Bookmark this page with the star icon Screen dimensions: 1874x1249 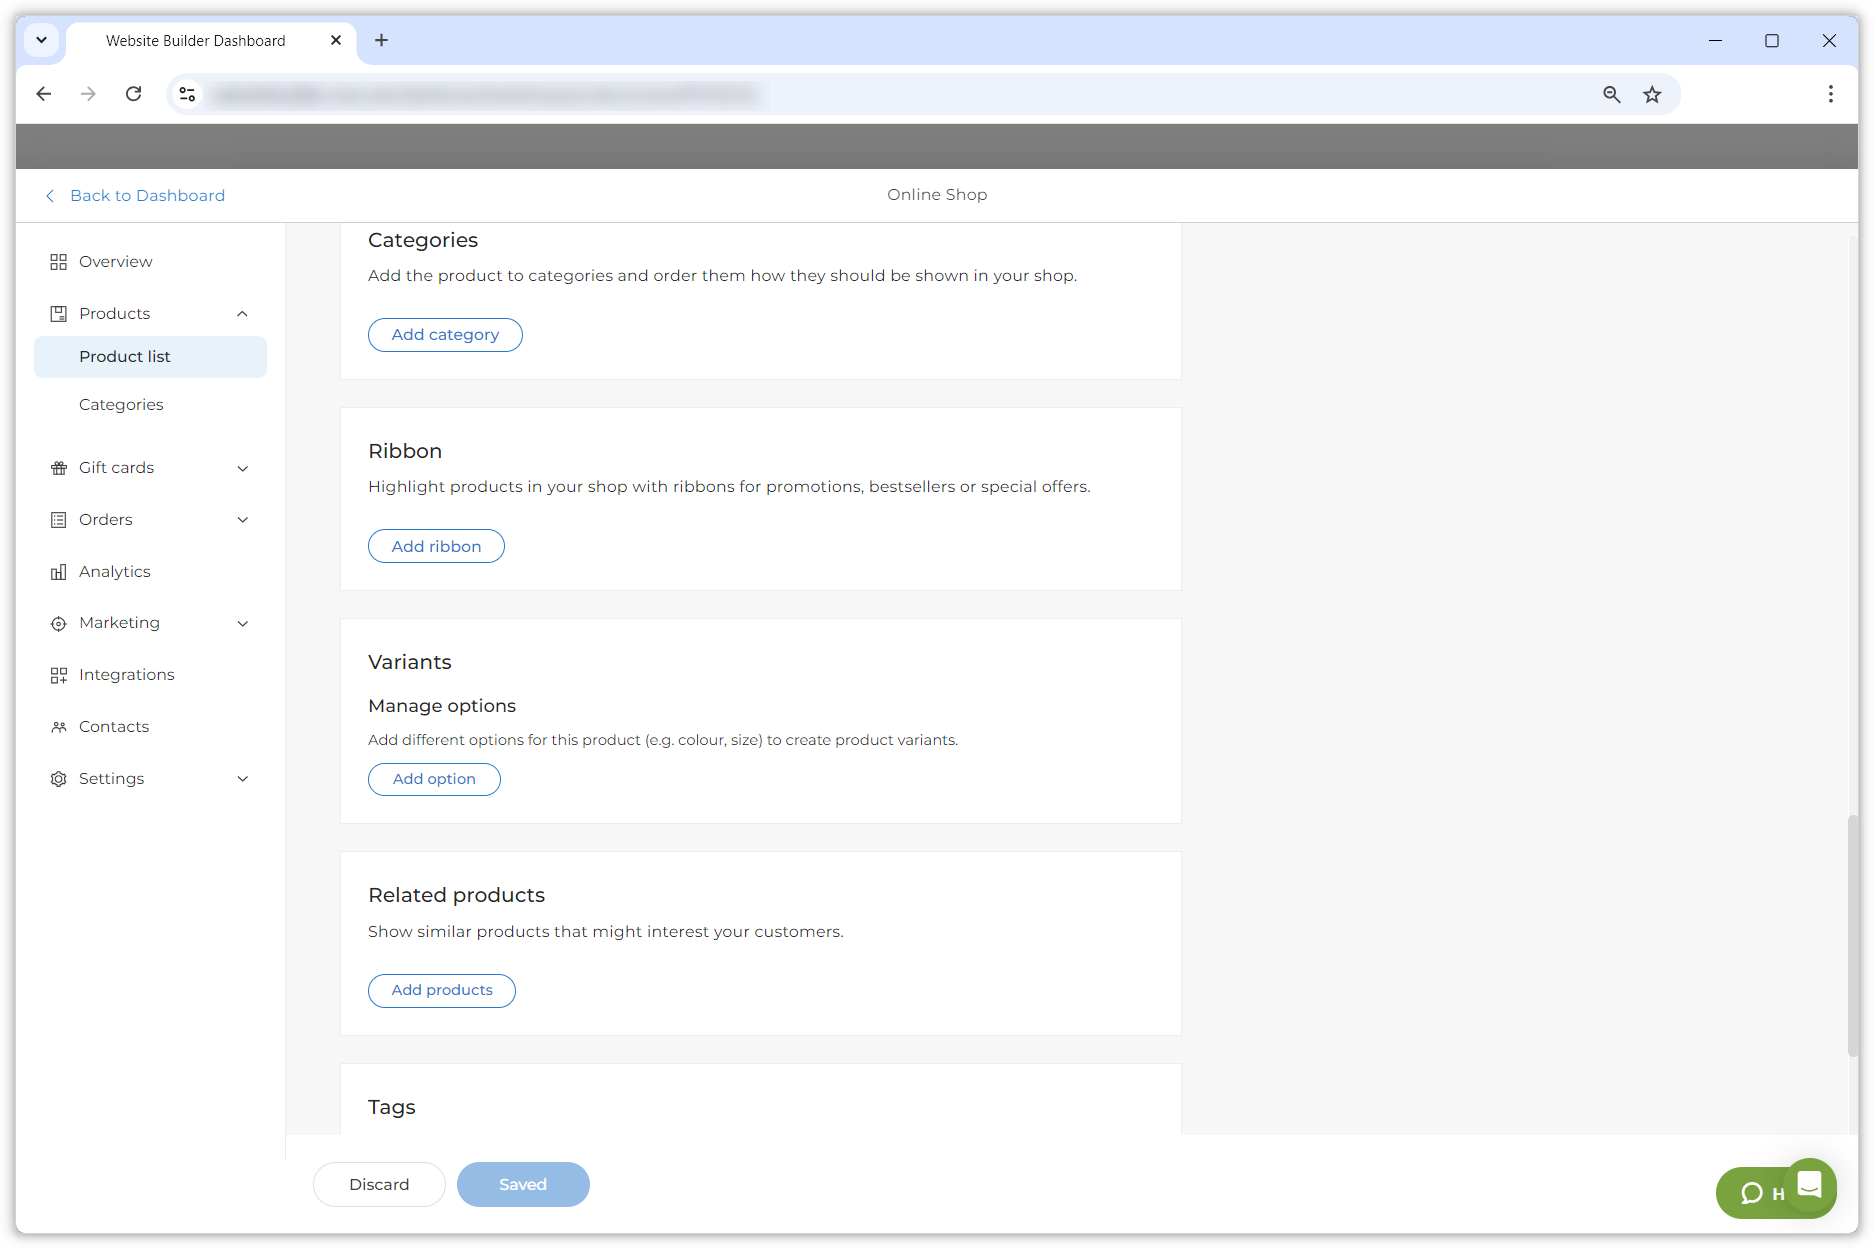click(x=1652, y=94)
